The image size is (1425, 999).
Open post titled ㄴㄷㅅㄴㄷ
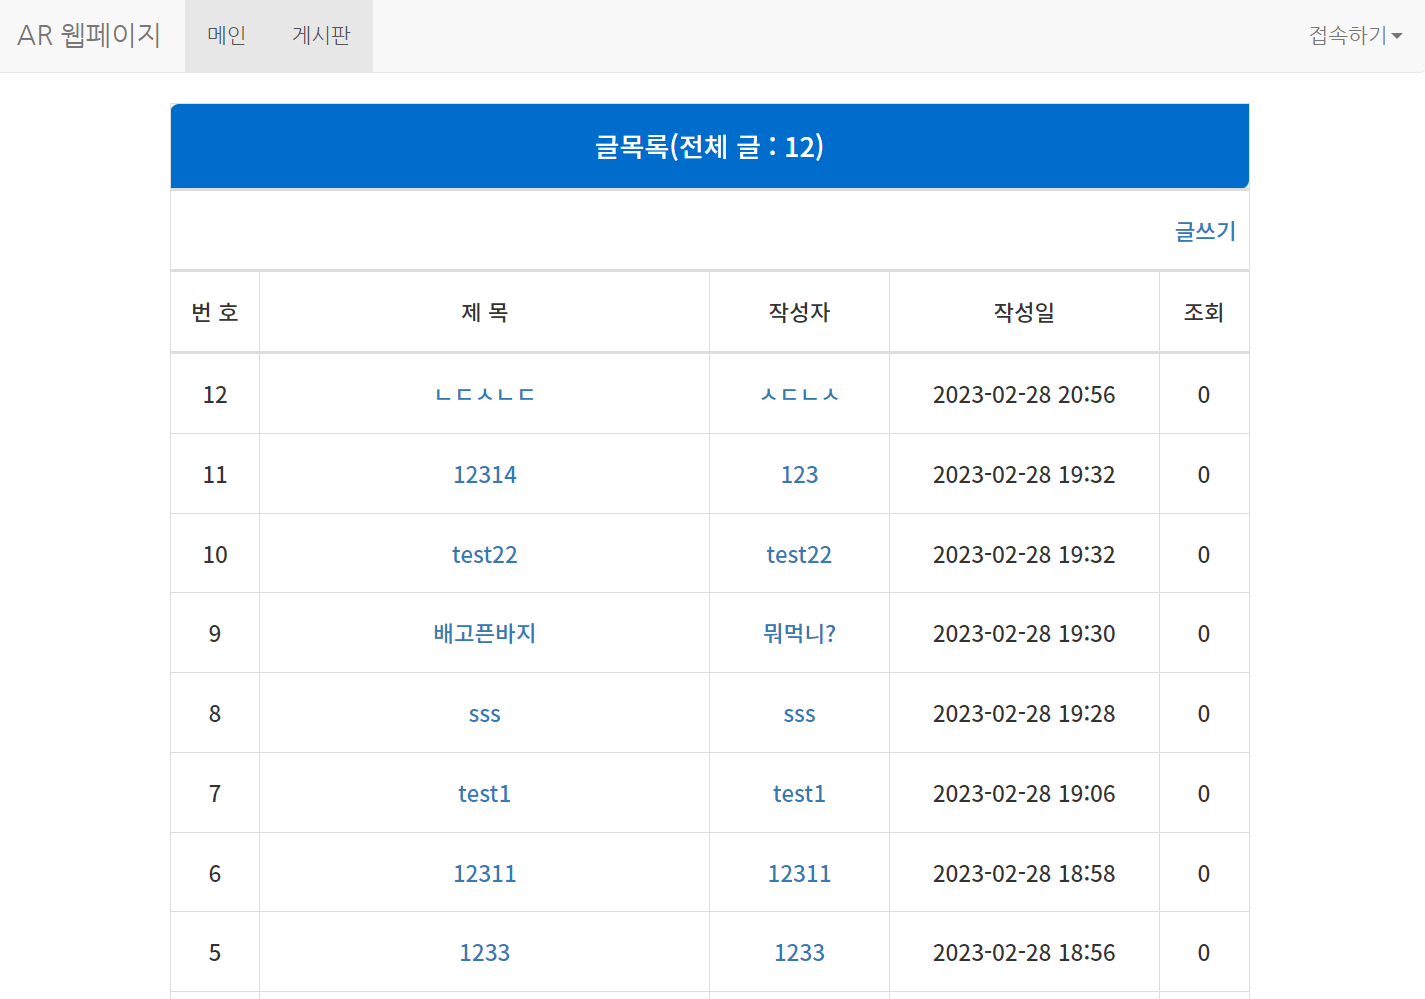[485, 394]
